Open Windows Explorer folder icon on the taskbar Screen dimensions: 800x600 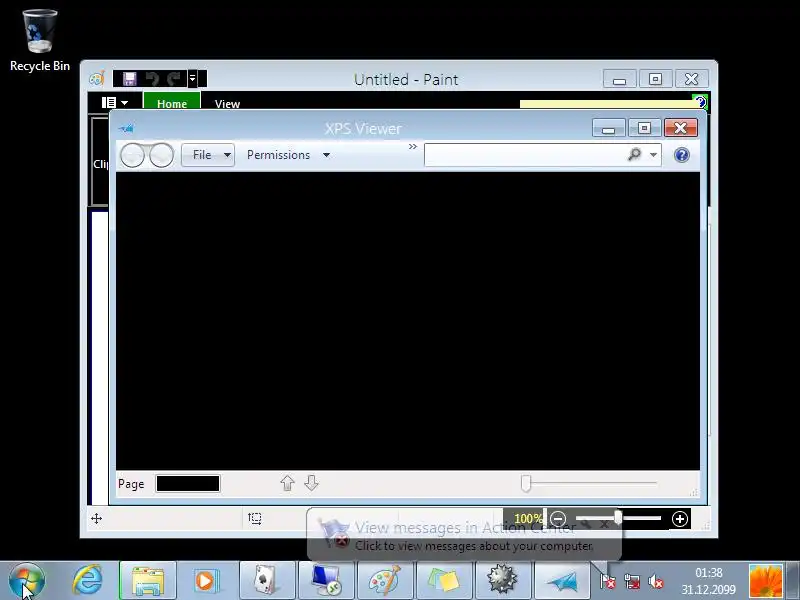pyautogui.click(x=147, y=581)
